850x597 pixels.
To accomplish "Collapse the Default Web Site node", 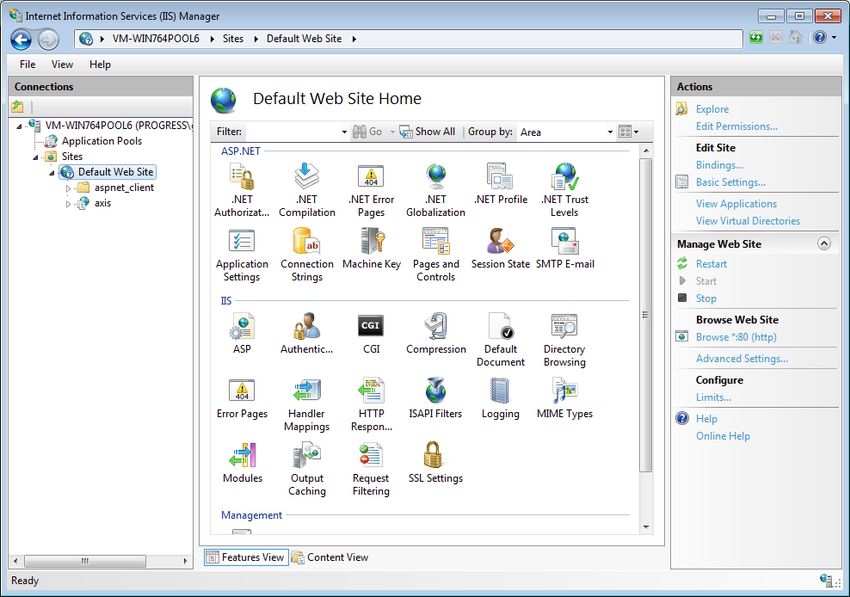I will pyautogui.click(x=52, y=173).
